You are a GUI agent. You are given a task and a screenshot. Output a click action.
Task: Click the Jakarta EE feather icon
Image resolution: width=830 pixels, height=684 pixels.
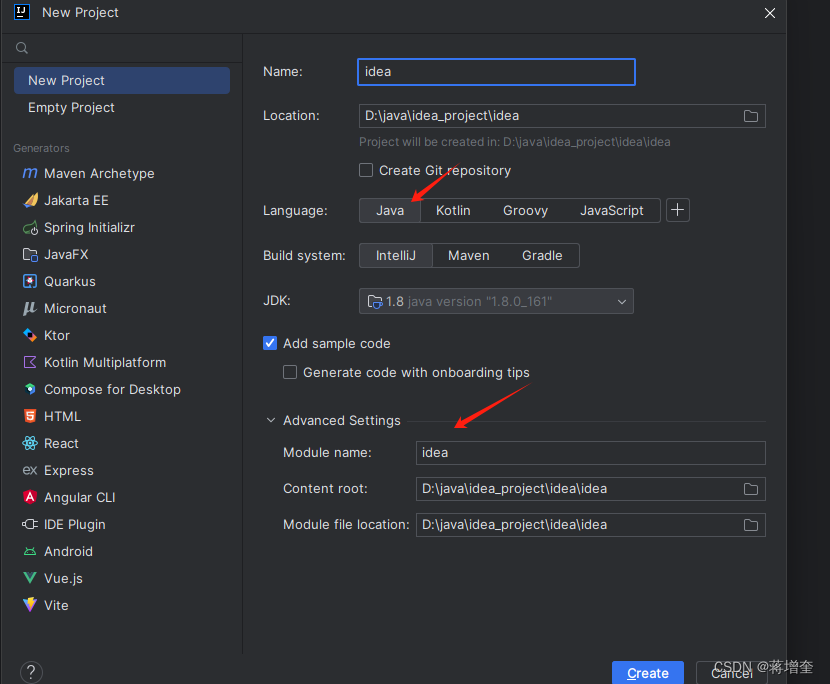[30, 200]
